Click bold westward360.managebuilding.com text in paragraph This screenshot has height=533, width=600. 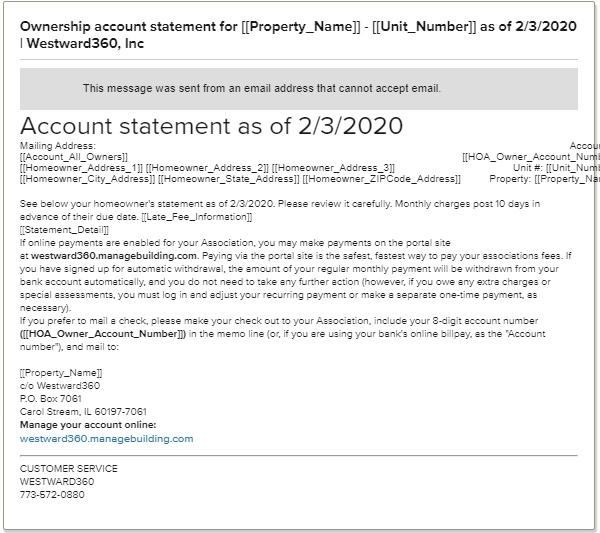click(x=114, y=256)
